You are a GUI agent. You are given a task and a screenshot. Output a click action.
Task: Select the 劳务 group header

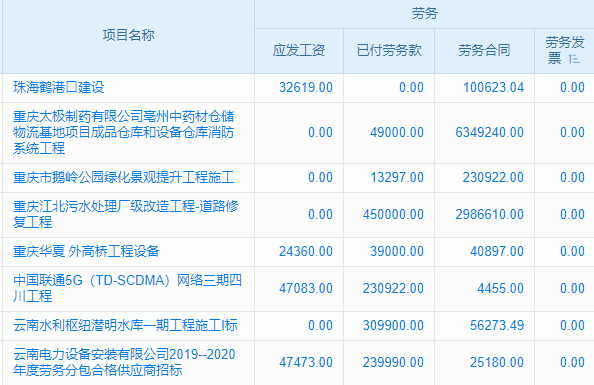[x=424, y=14]
